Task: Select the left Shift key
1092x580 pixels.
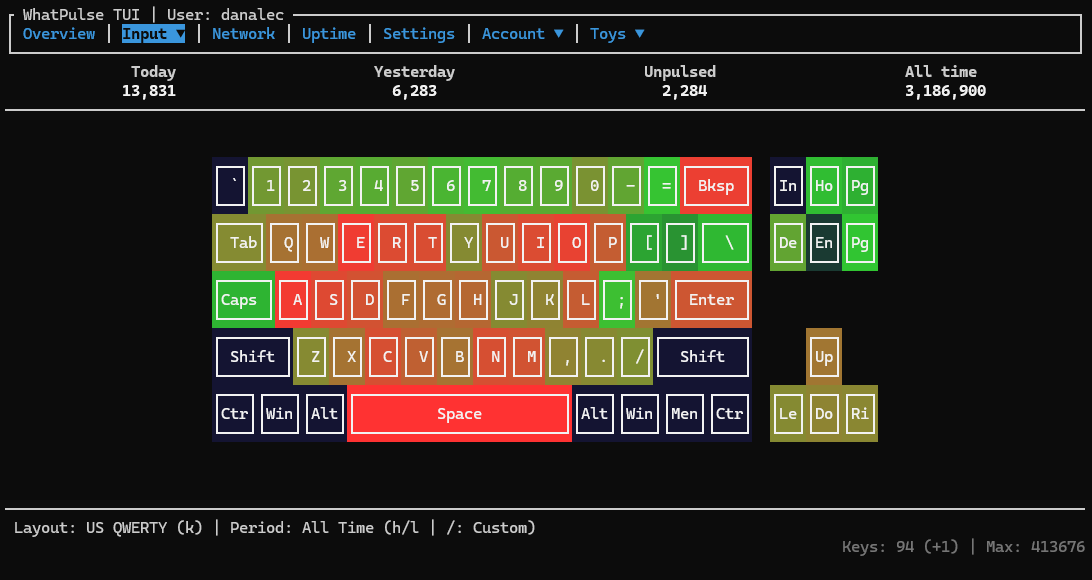Action: pyautogui.click(x=252, y=357)
